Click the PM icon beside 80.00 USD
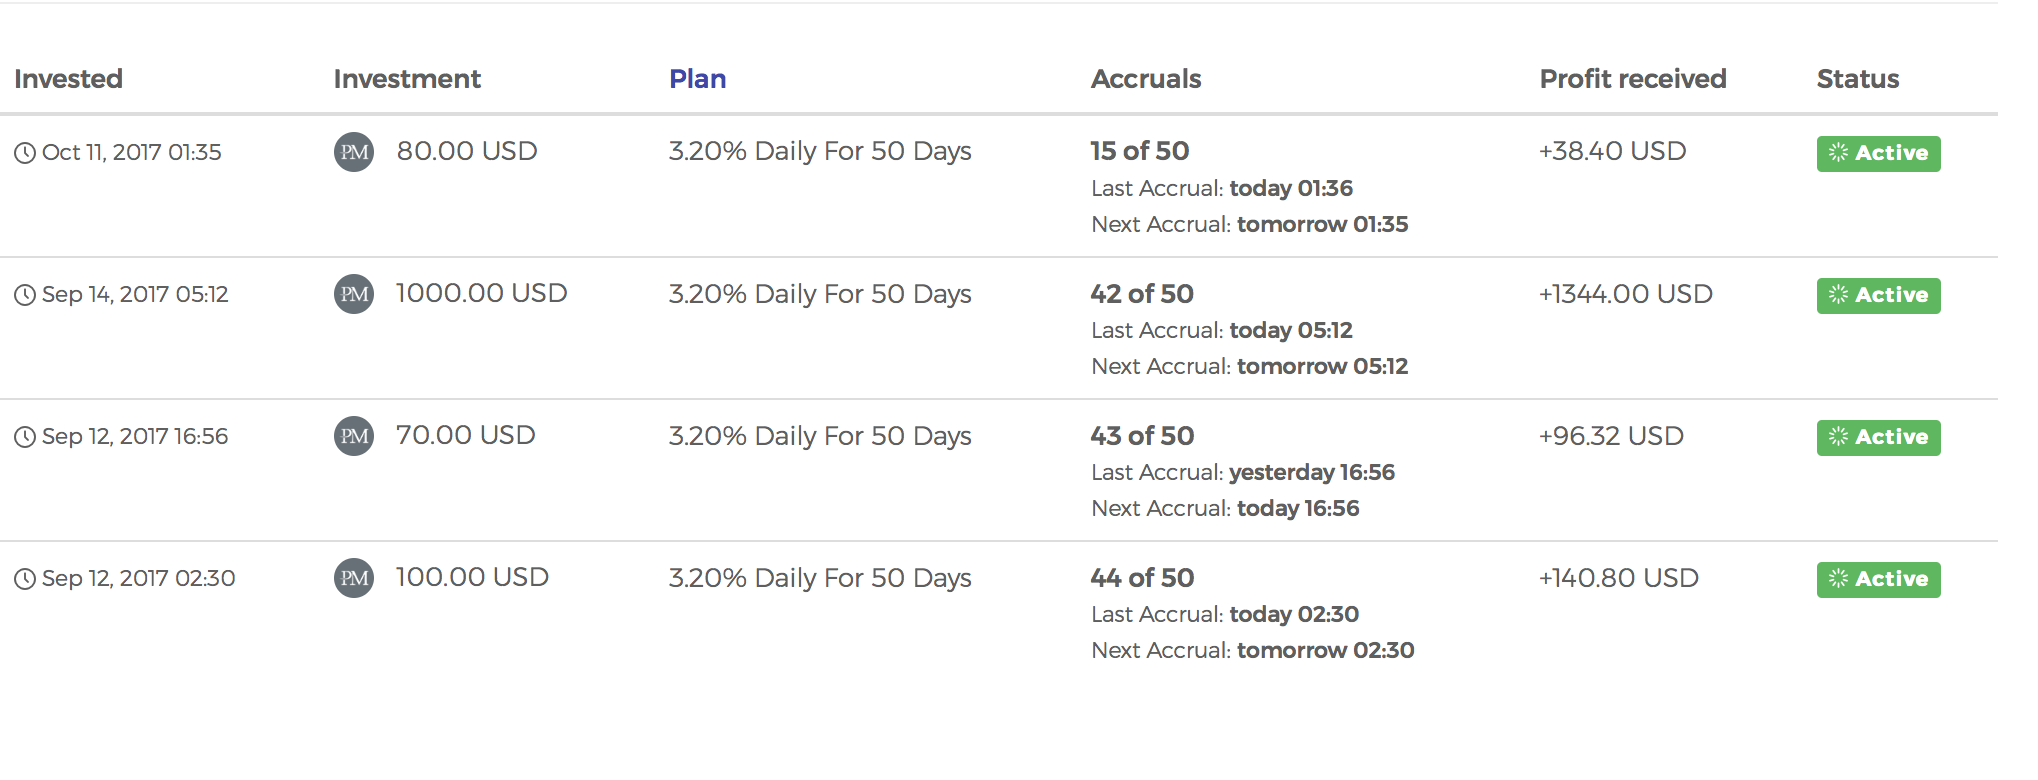 click(x=354, y=152)
